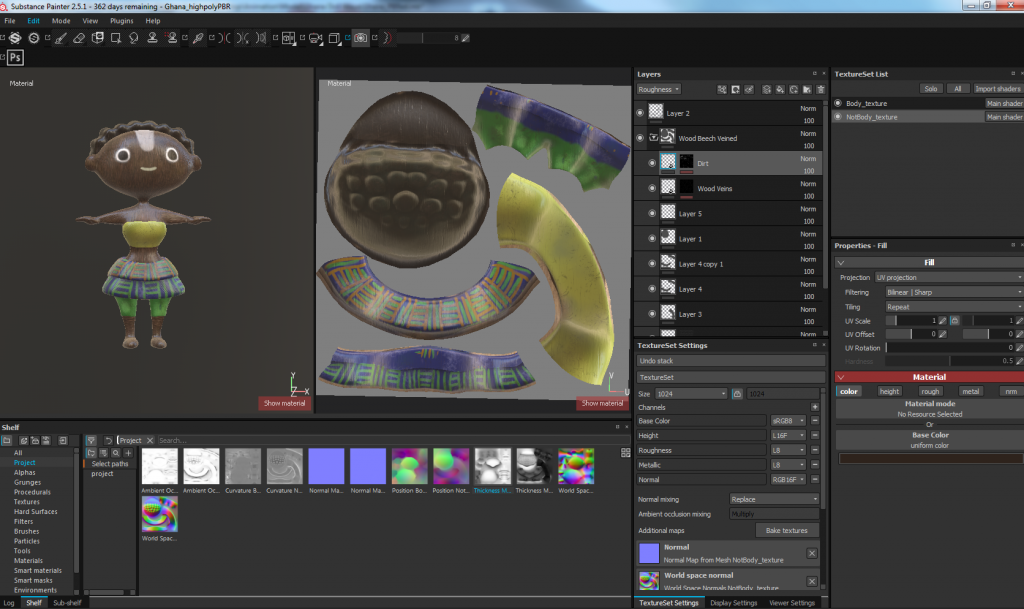Viewport: 1024px width, 609px height.
Task: Switch to the Display Settings tab
Action: 733,602
